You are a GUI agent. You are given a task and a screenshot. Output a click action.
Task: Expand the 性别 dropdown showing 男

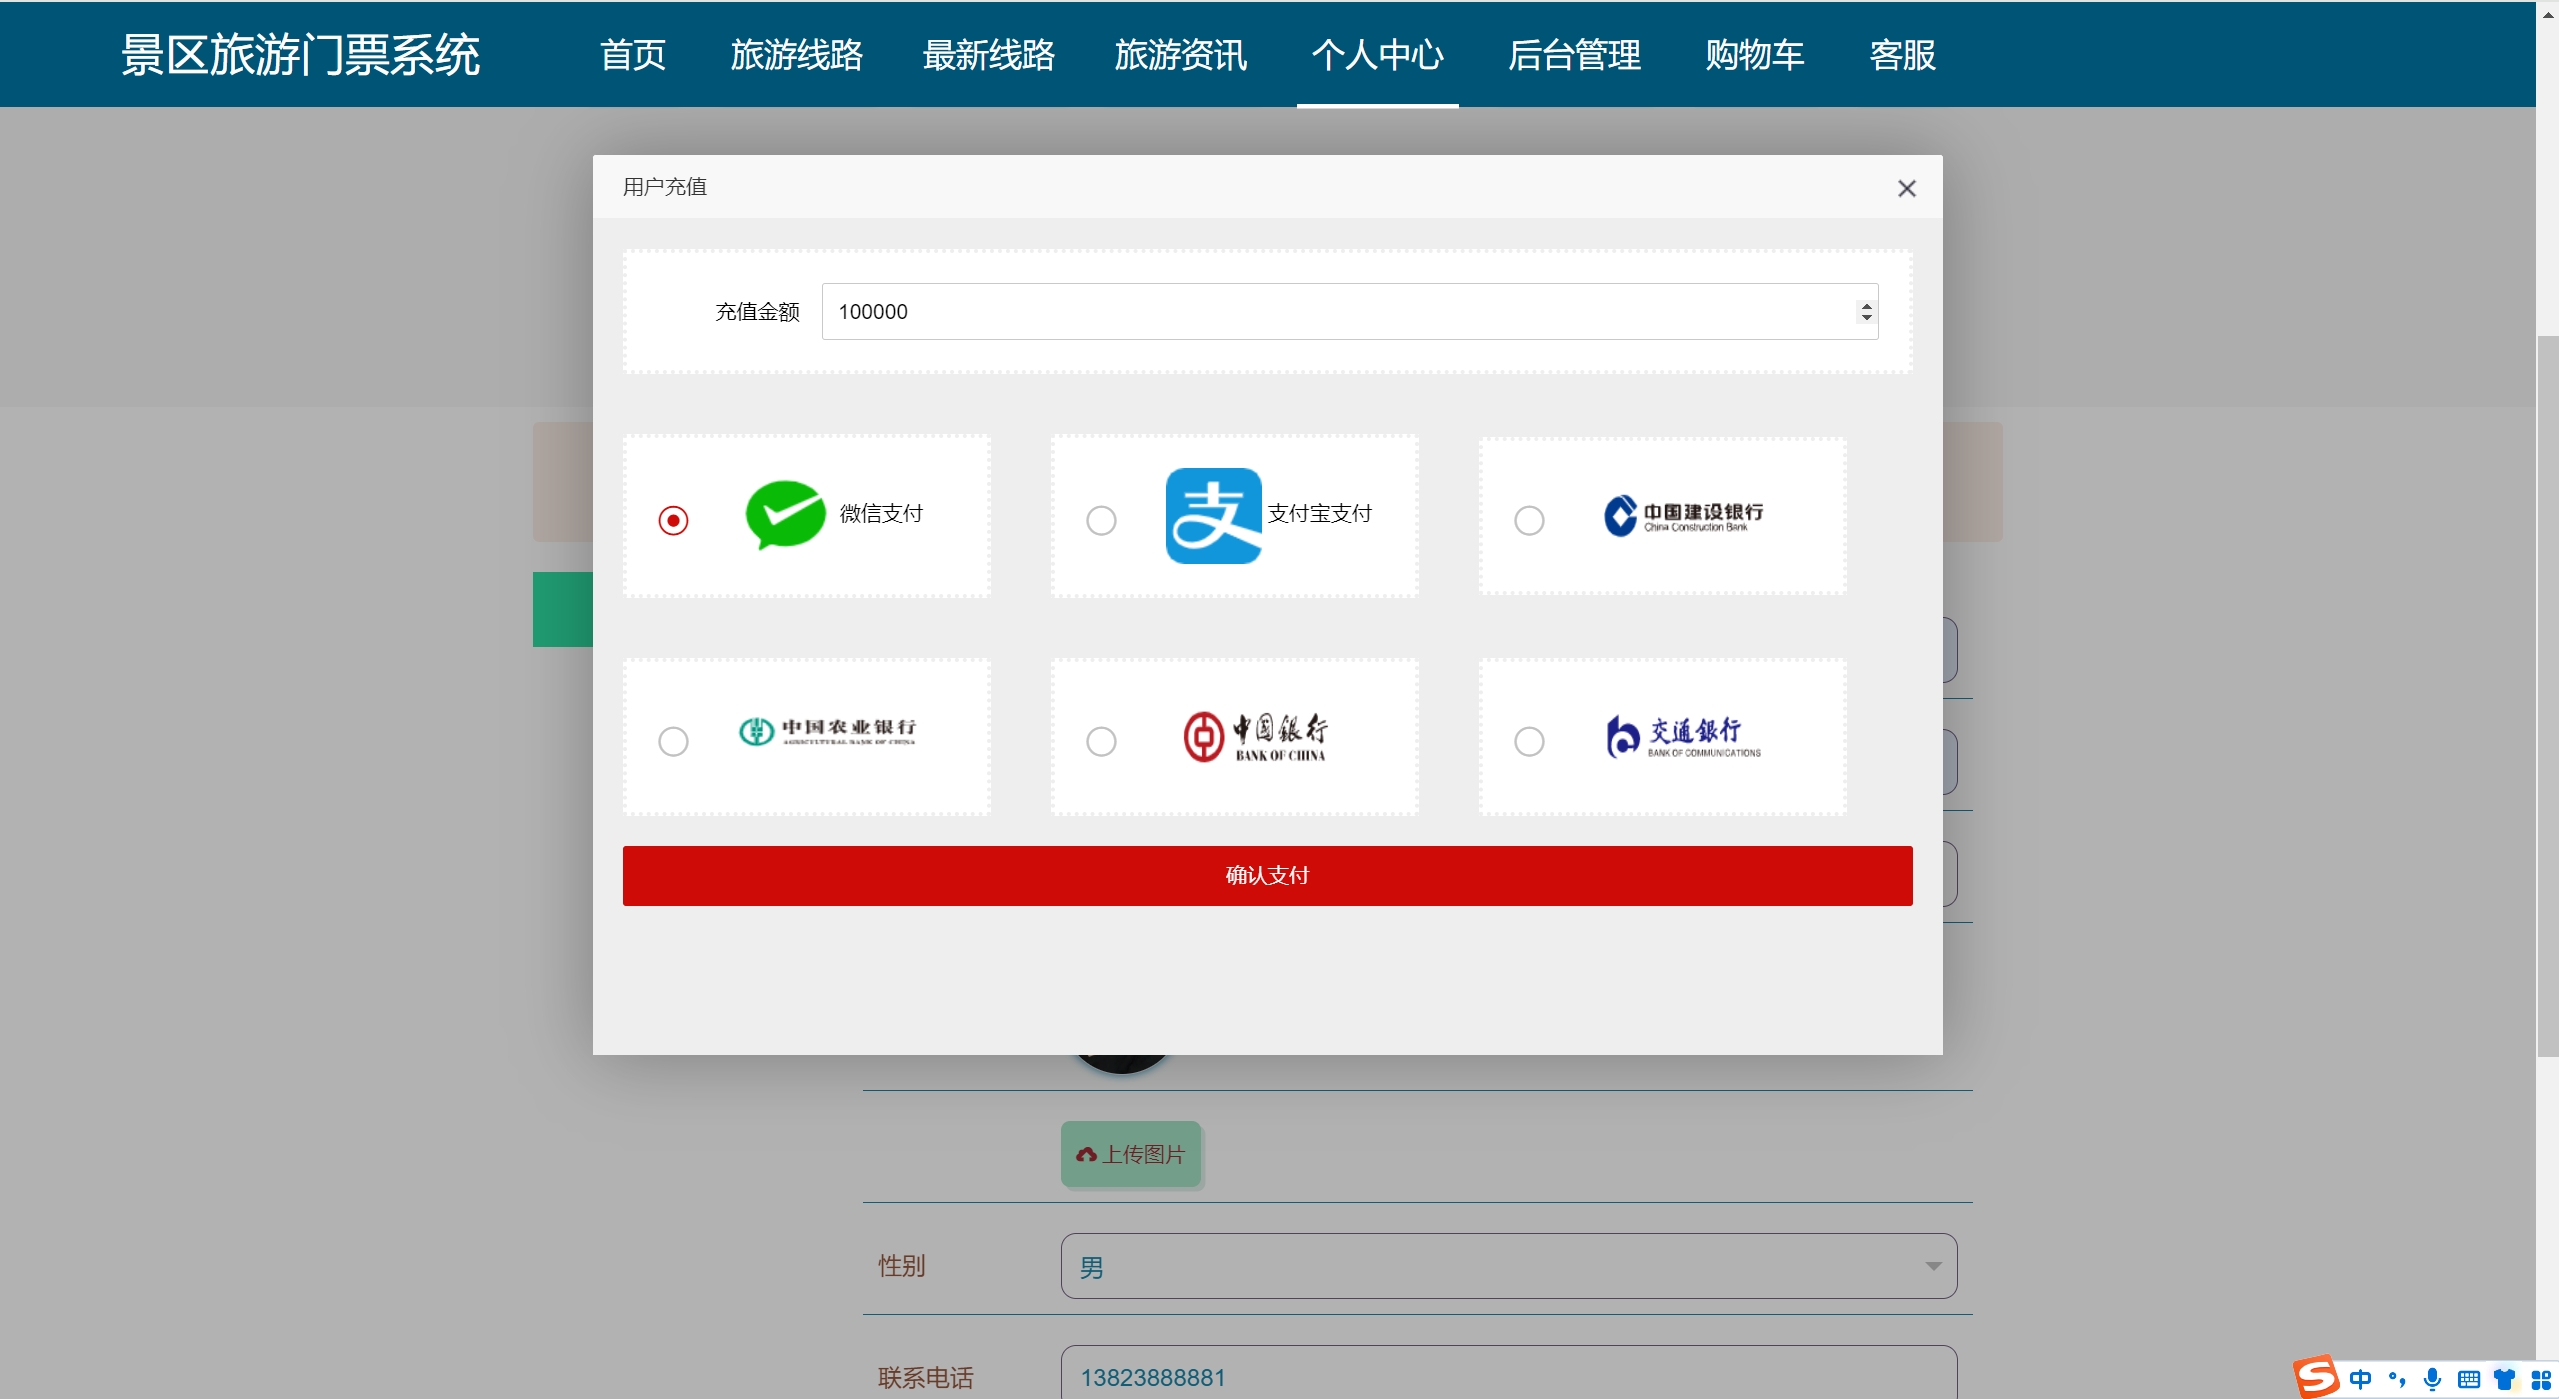(x=1507, y=1266)
